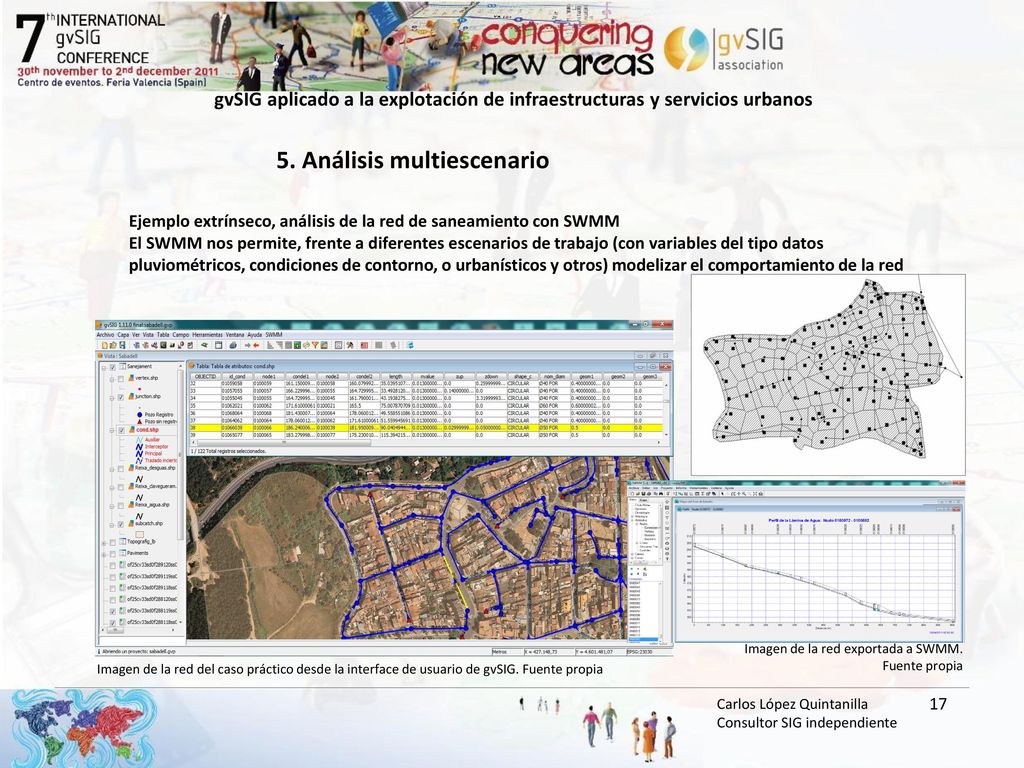
Task: Enable the Paviments group checkbox
Action: [112, 554]
